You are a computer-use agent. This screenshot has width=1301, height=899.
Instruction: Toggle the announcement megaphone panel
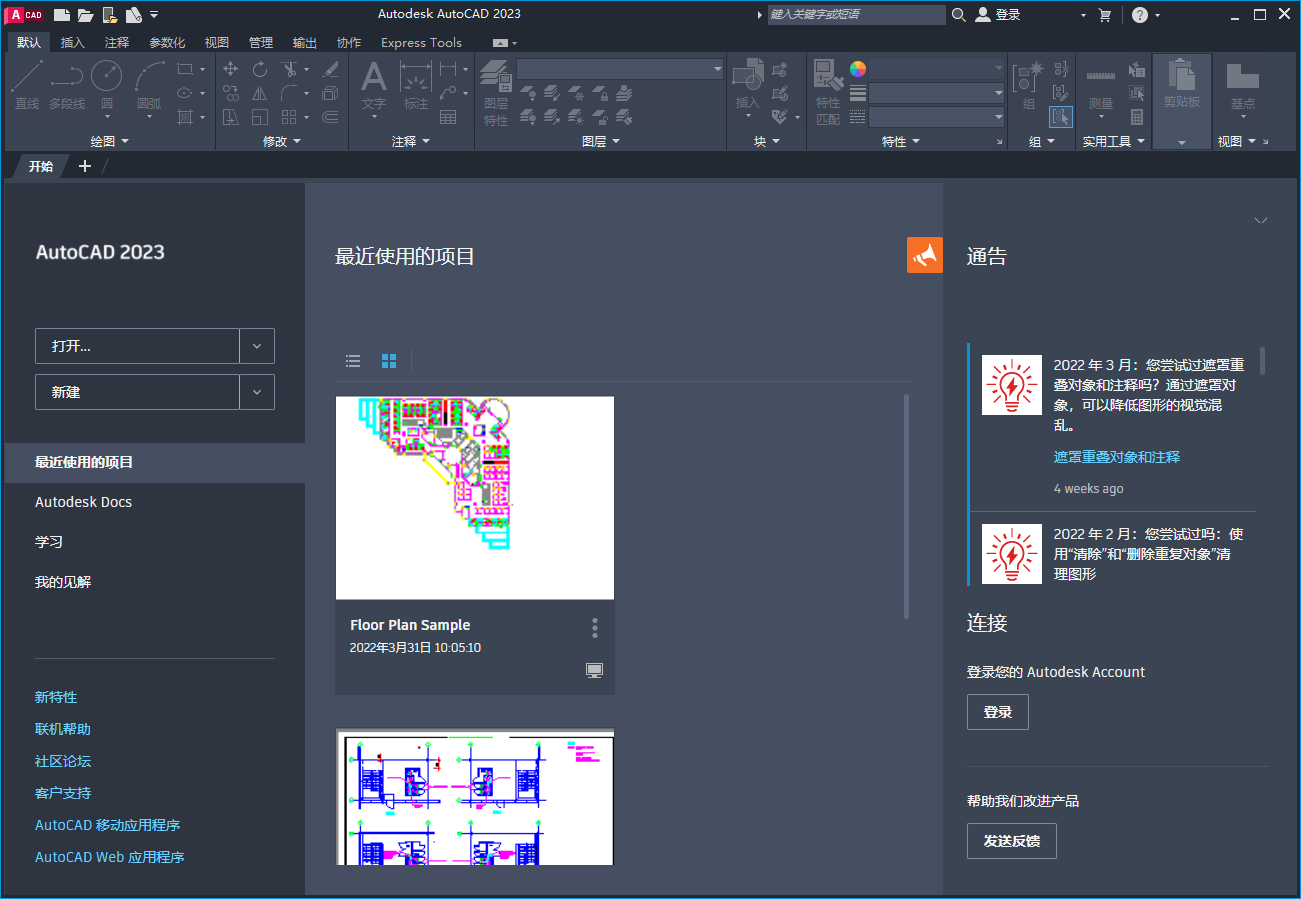click(925, 255)
